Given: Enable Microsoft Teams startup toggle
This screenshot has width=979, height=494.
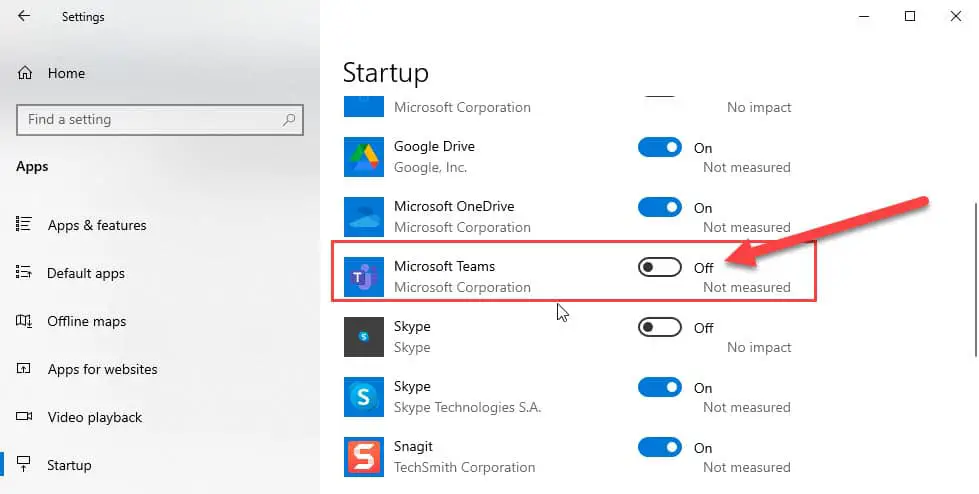Looking at the screenshot, I should (659, 268).
